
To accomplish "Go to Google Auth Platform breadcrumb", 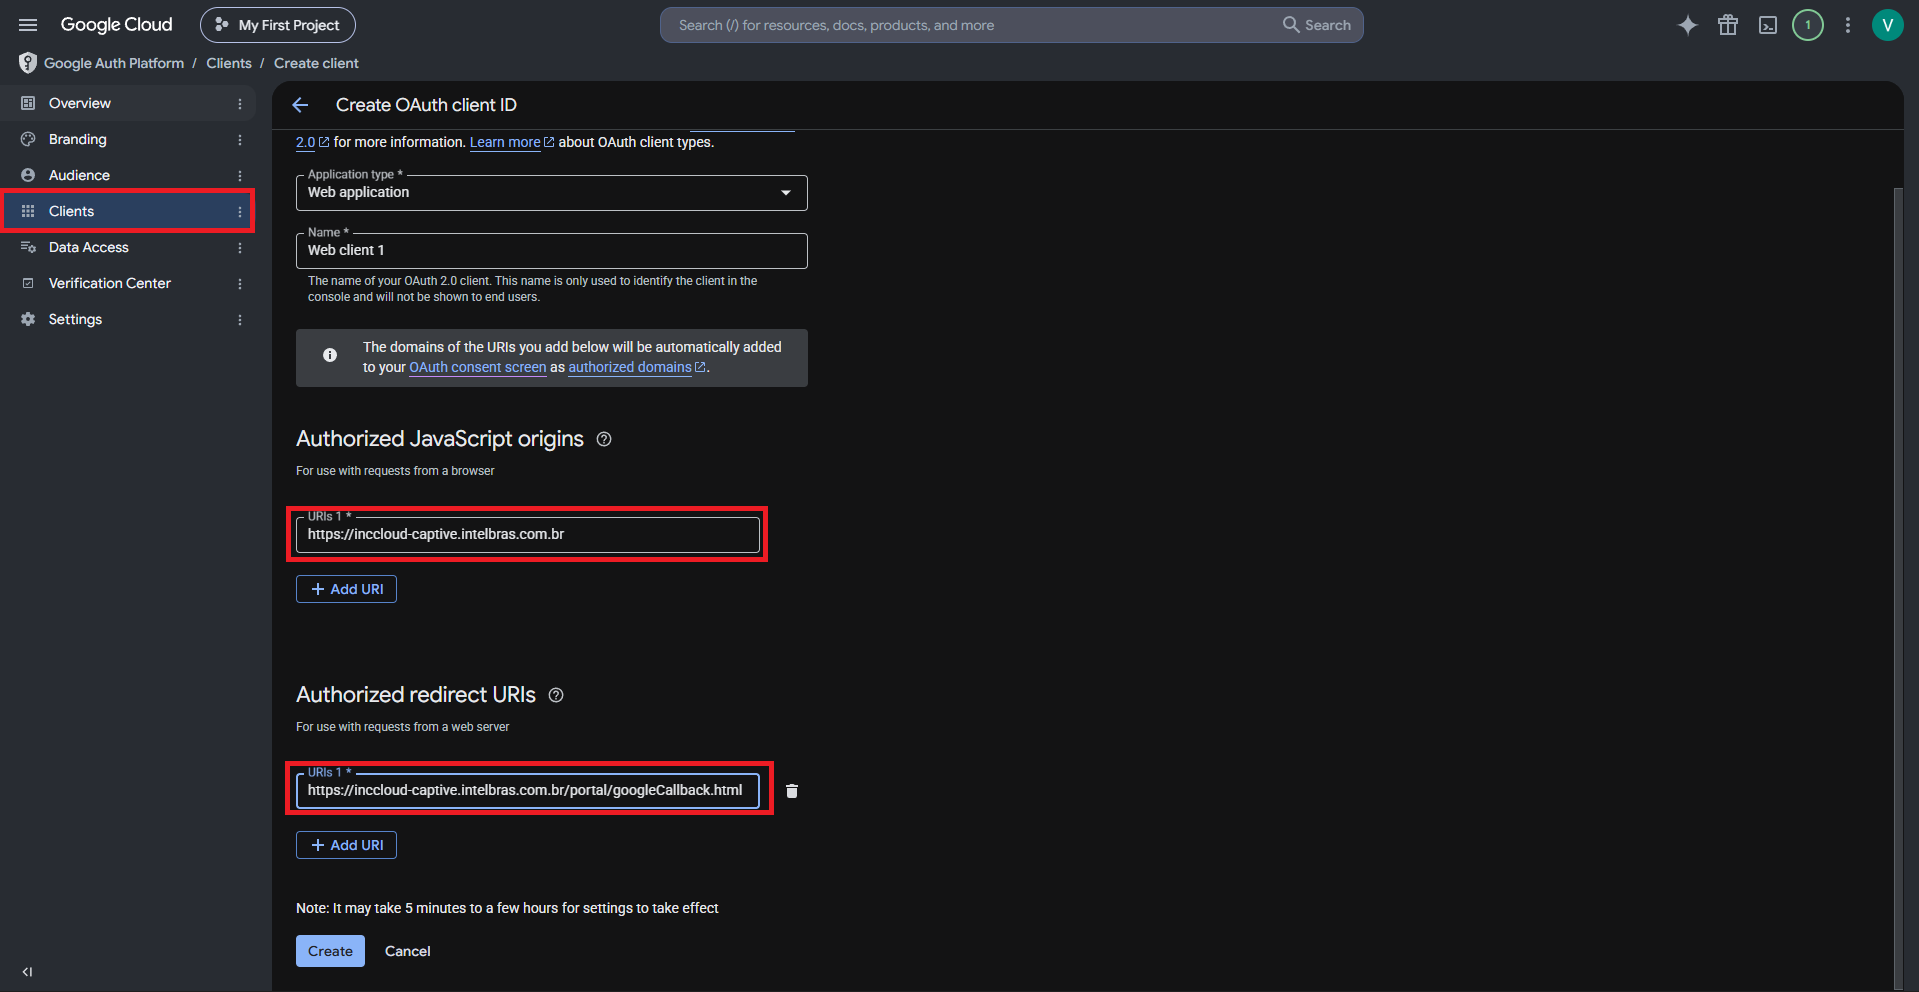I will coord(114,63).
